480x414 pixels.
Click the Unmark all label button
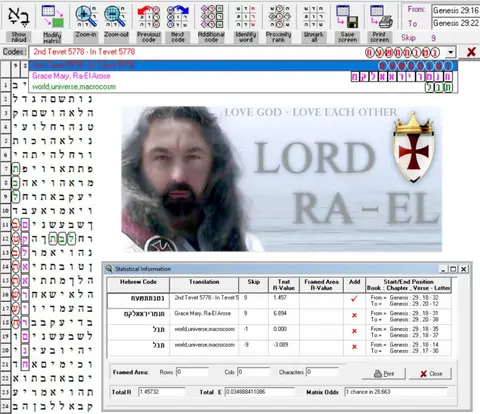(x=313, y=37)
